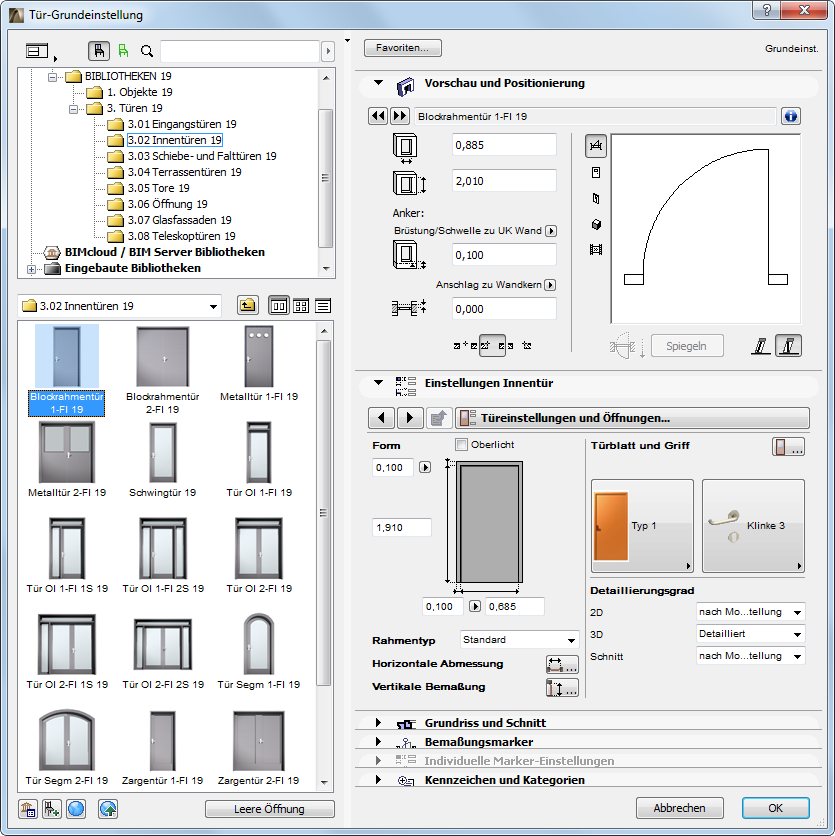Switch to list view of doors
Screen dimensions: 835x836
323,306
